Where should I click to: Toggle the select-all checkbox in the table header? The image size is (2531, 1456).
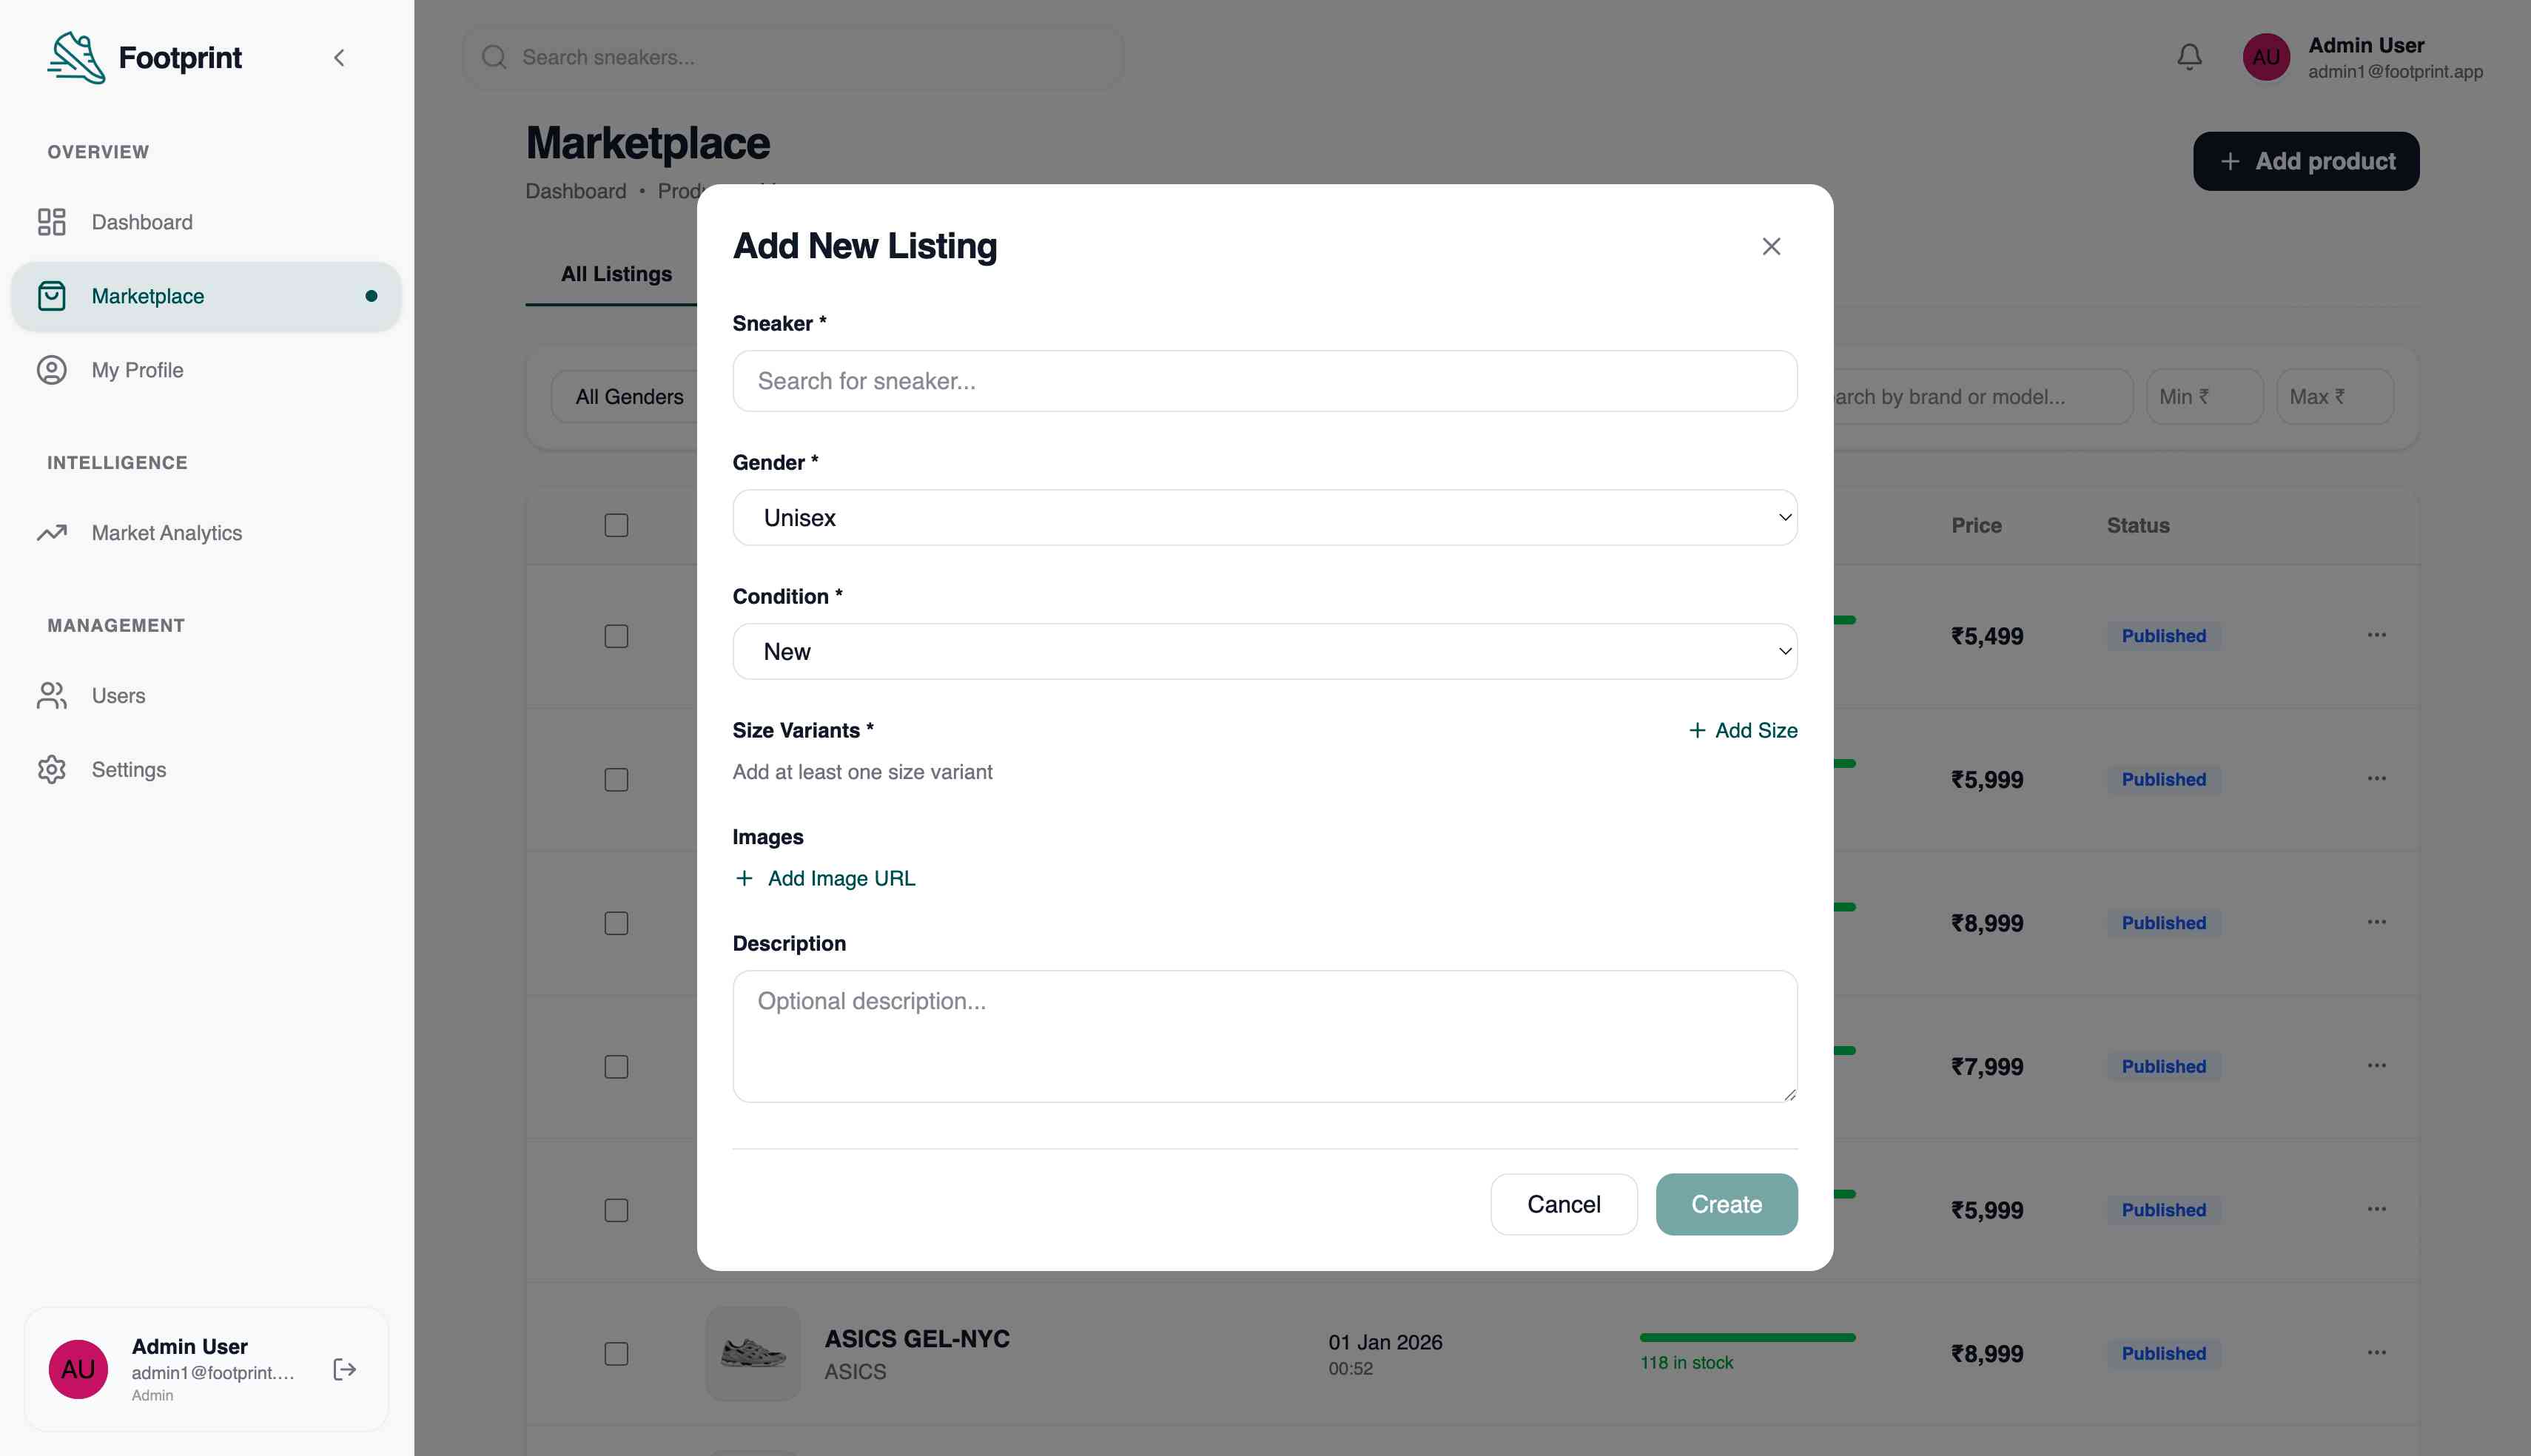click(616, 525)
